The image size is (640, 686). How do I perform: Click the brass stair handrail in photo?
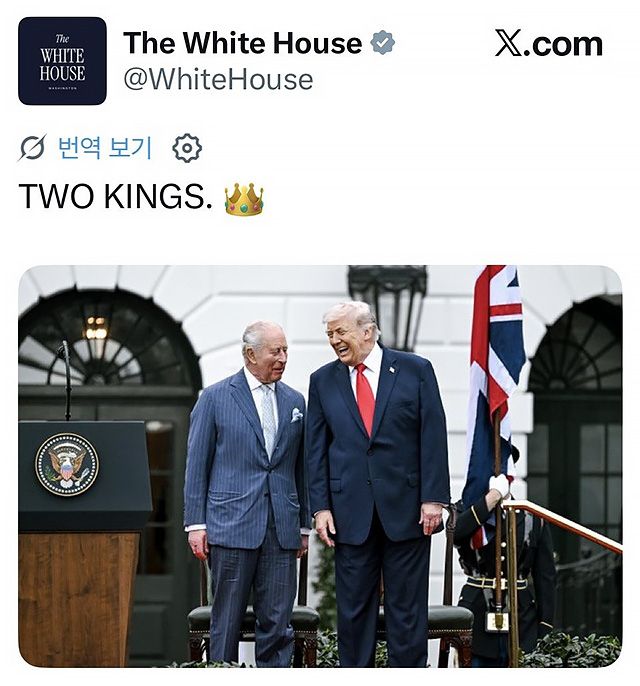[x=564, y=525]
